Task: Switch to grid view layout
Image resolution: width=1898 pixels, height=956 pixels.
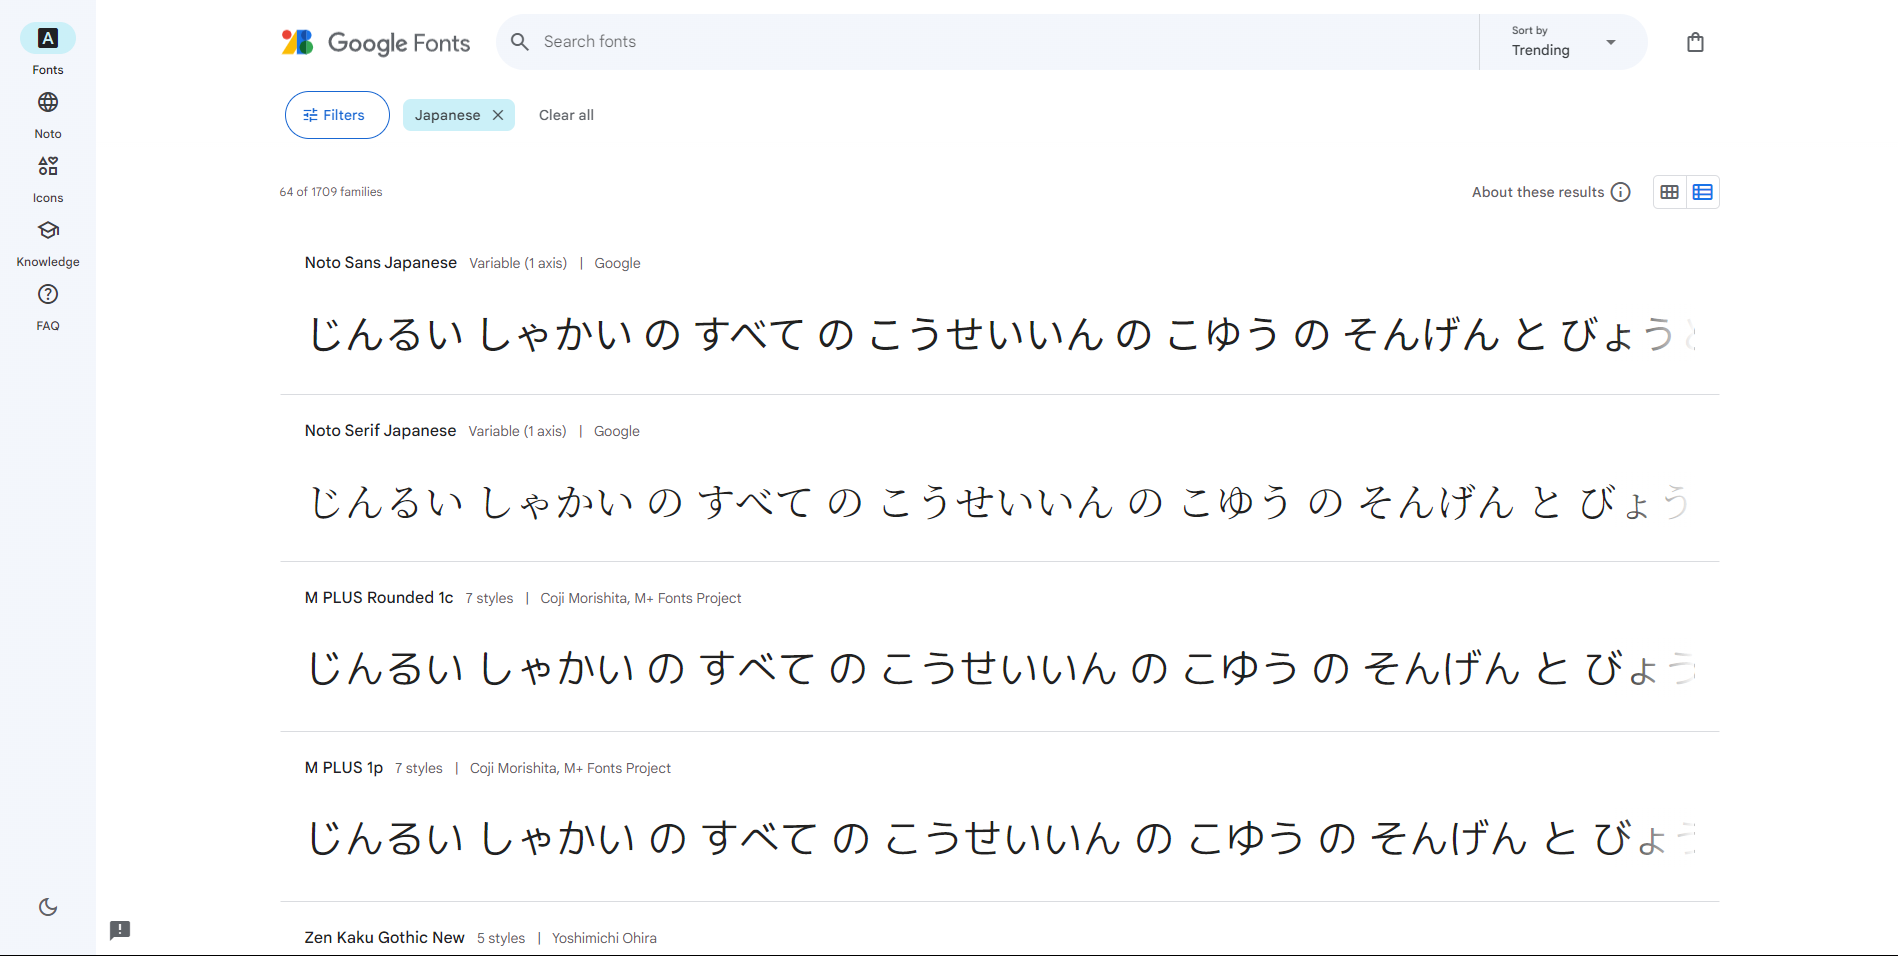Action: pos(1668,191)
